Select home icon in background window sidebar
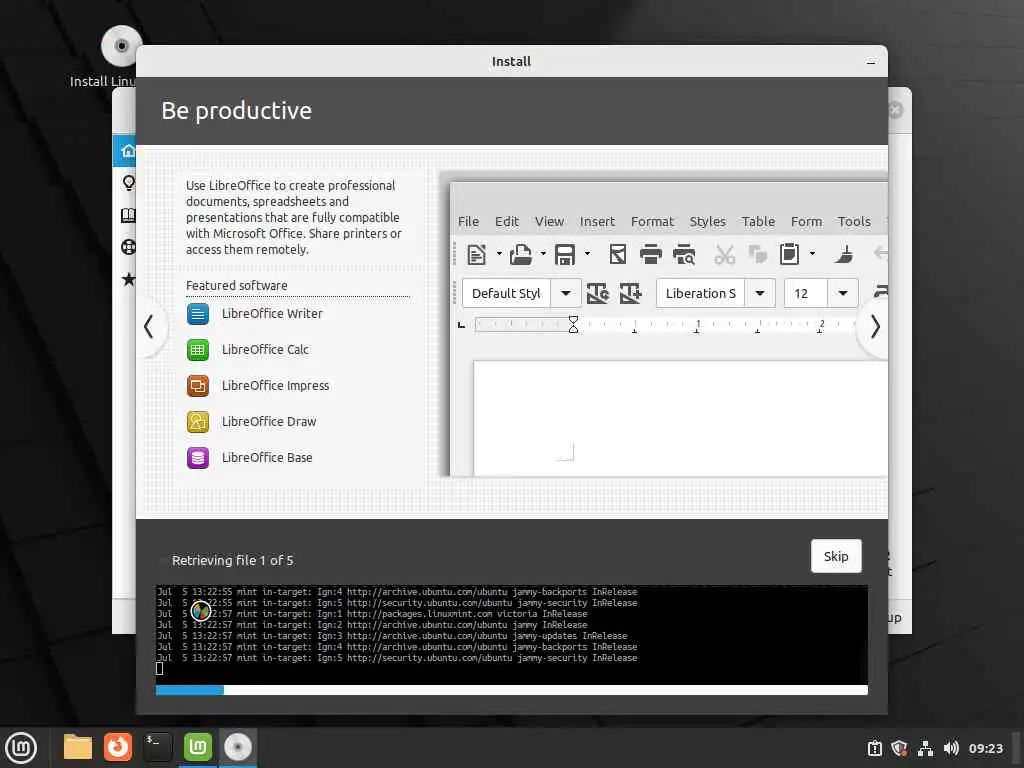 128,151
